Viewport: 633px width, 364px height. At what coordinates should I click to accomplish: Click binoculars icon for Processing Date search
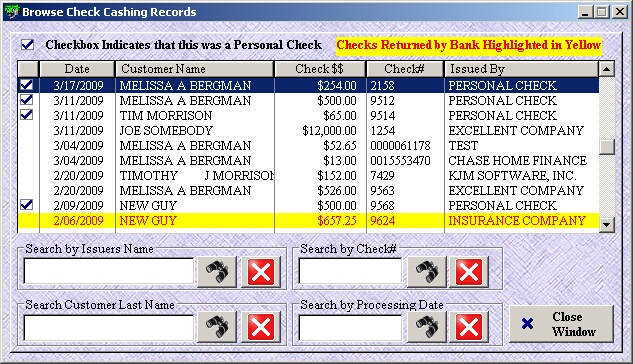coord(427,327)
